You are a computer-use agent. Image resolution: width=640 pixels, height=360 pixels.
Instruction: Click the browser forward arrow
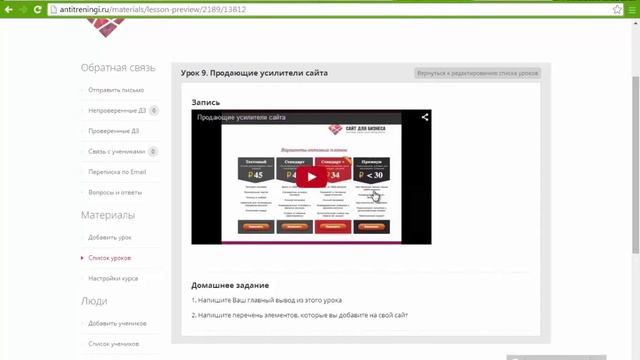click(x=23, y=9)
